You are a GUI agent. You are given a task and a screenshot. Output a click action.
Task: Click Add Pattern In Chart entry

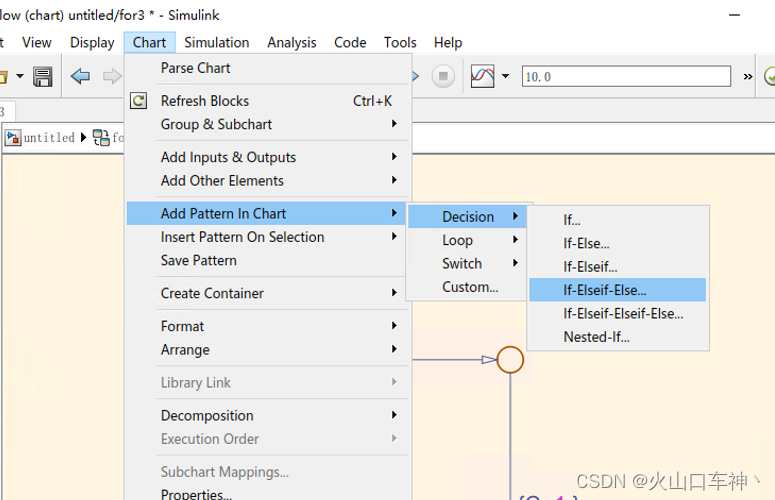(267, 213)
